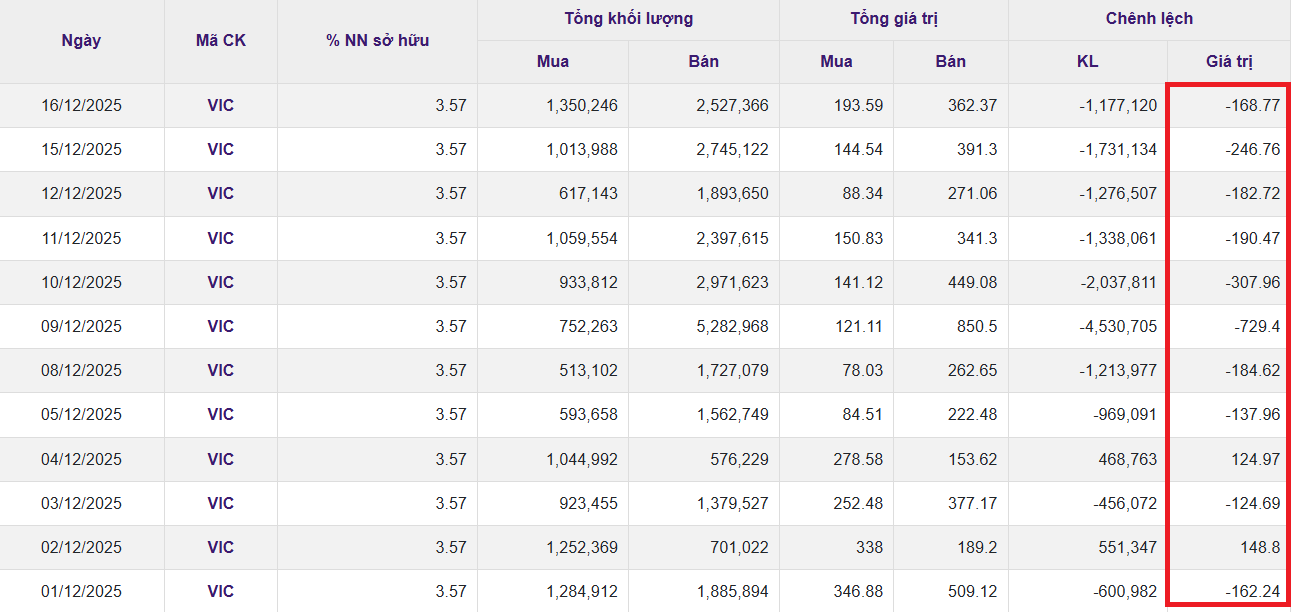Screen dimensions: 1291x612
Task: Click the 15/12/2025 date cell
Action: click(x=81, y=149)
